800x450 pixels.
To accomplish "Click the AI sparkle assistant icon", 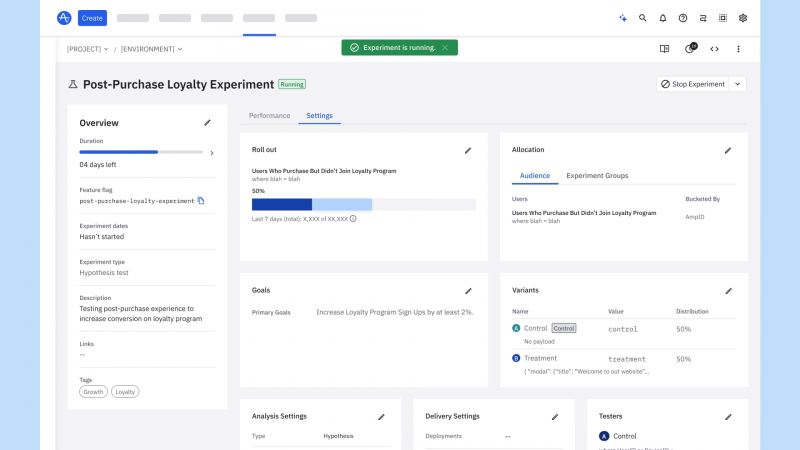I will pyautogui.click(x=623, y=18).
